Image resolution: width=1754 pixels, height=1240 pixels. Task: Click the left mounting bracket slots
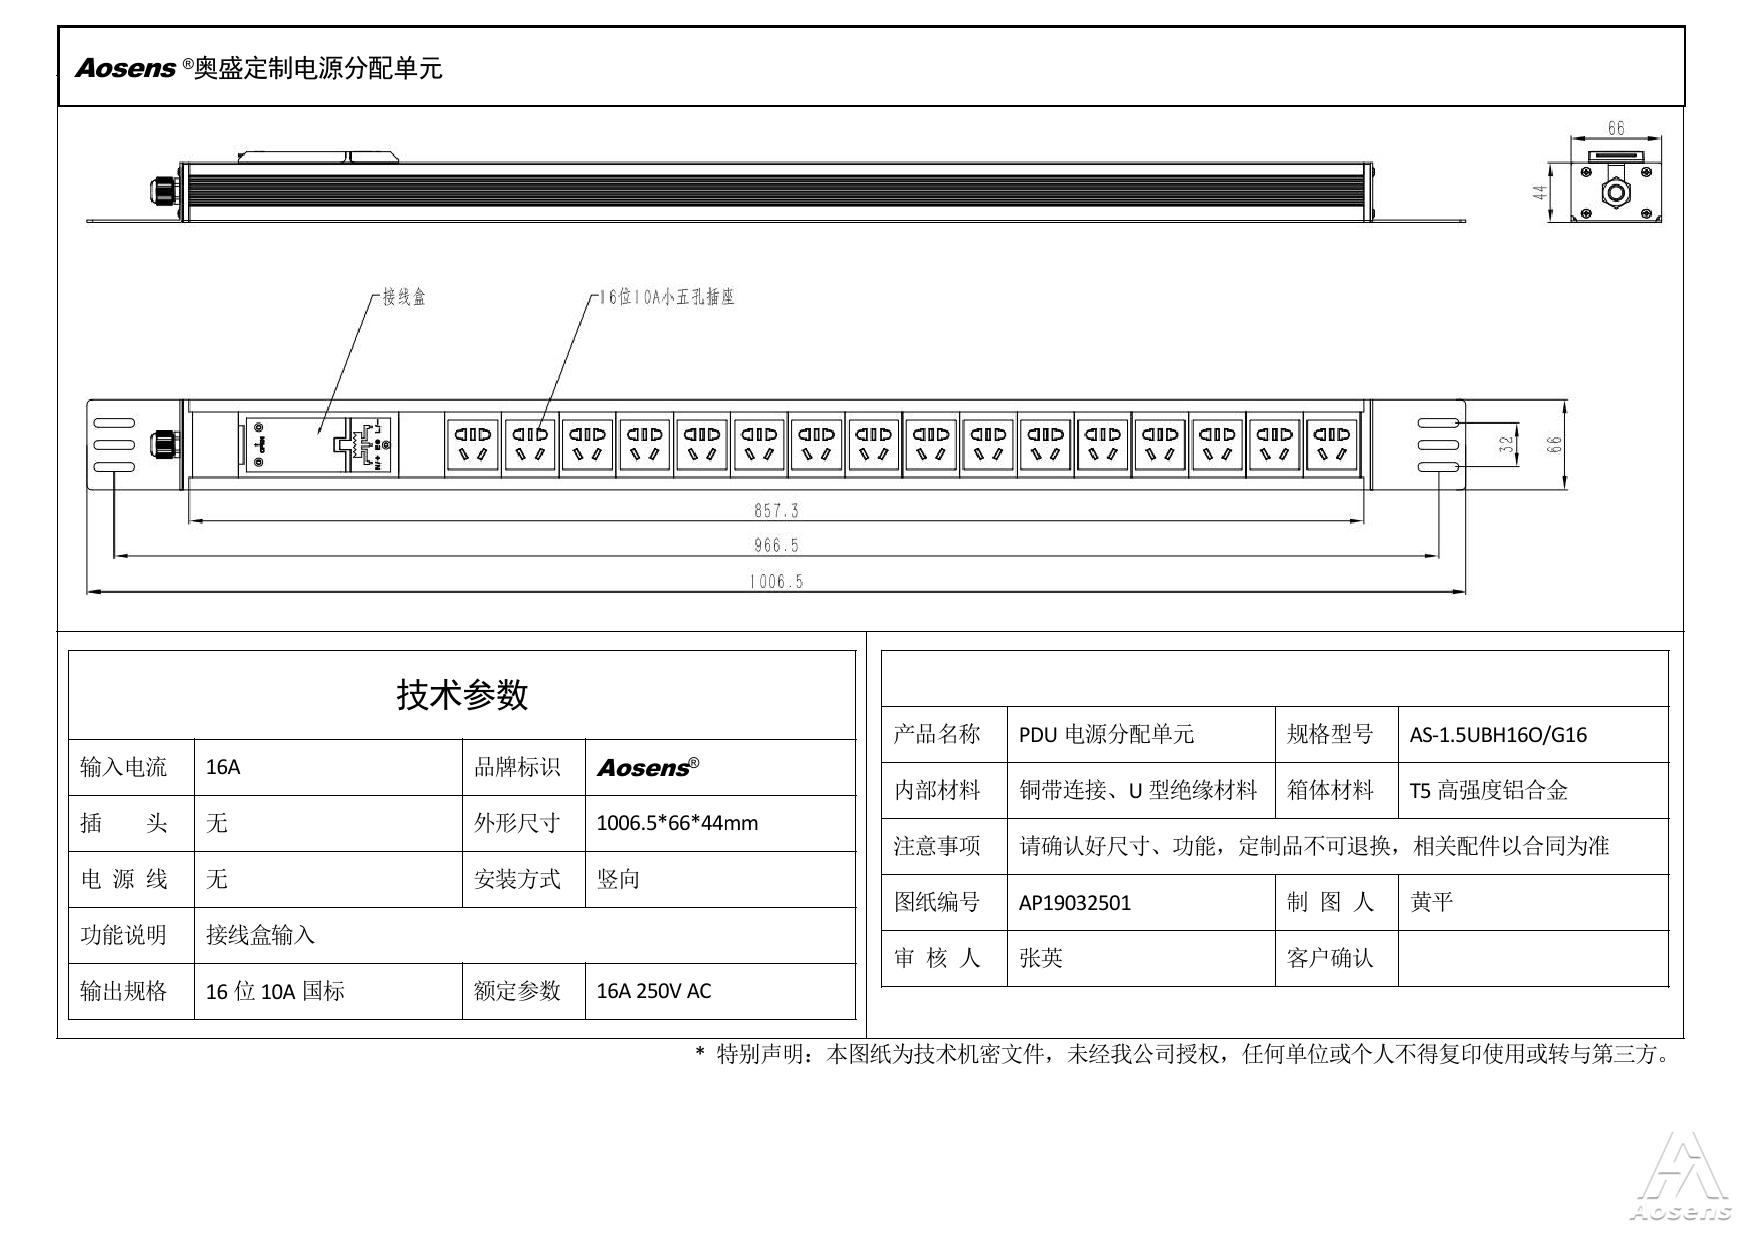click(x=114, y=445)
